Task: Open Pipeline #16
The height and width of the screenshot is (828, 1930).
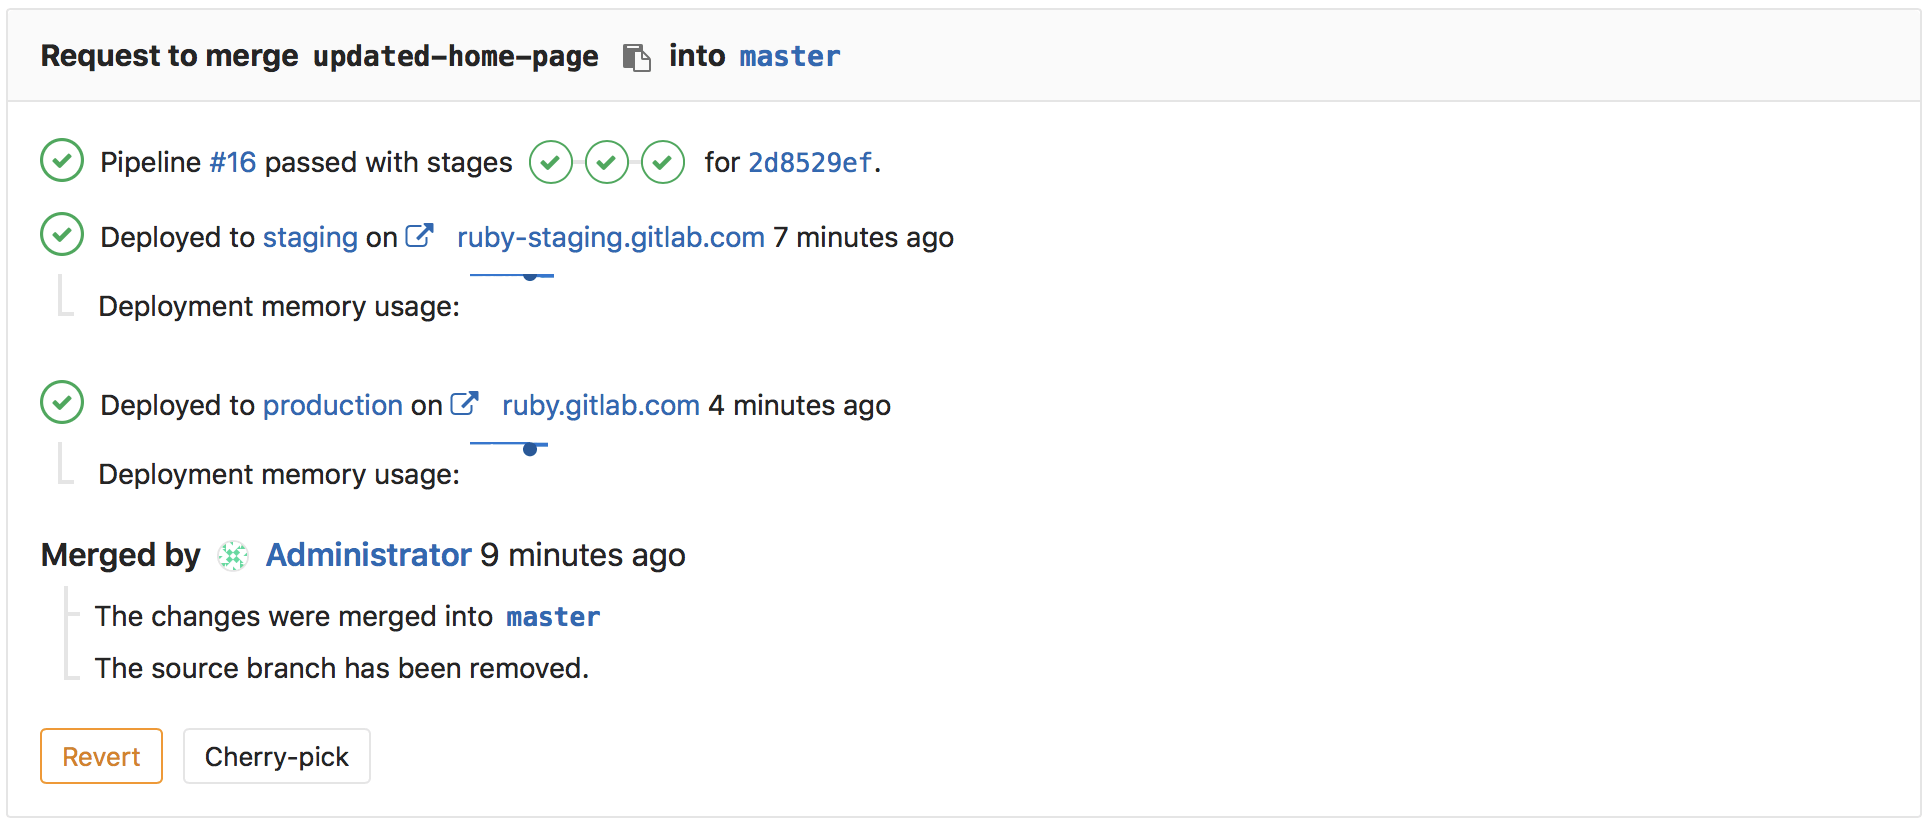Action: coord(231,161)
